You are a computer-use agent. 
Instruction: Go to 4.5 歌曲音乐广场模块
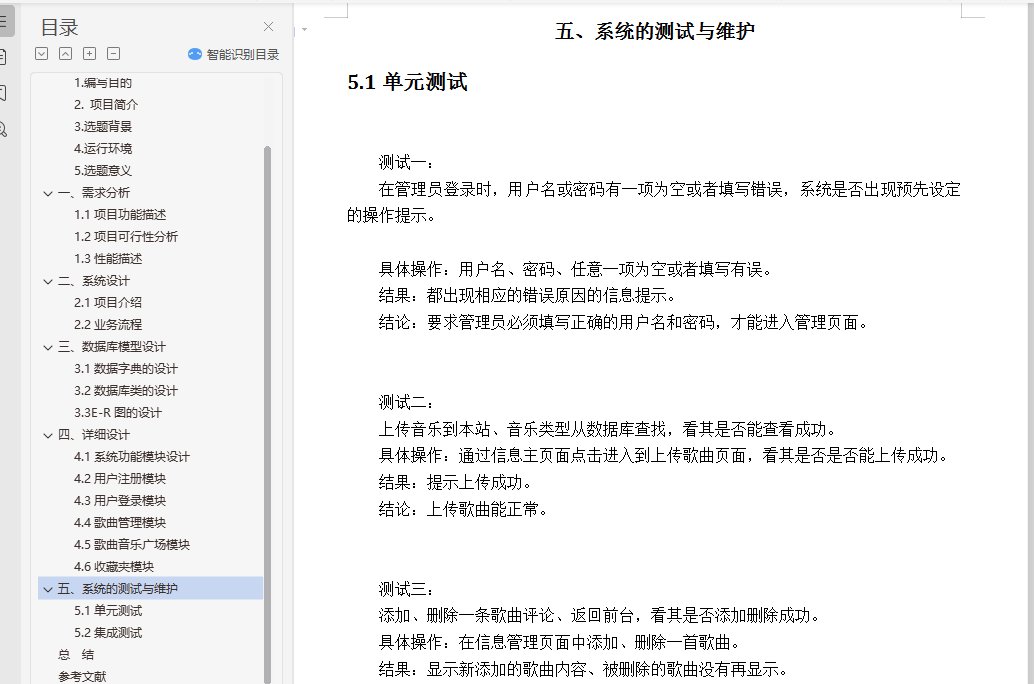tap(132, 544)
